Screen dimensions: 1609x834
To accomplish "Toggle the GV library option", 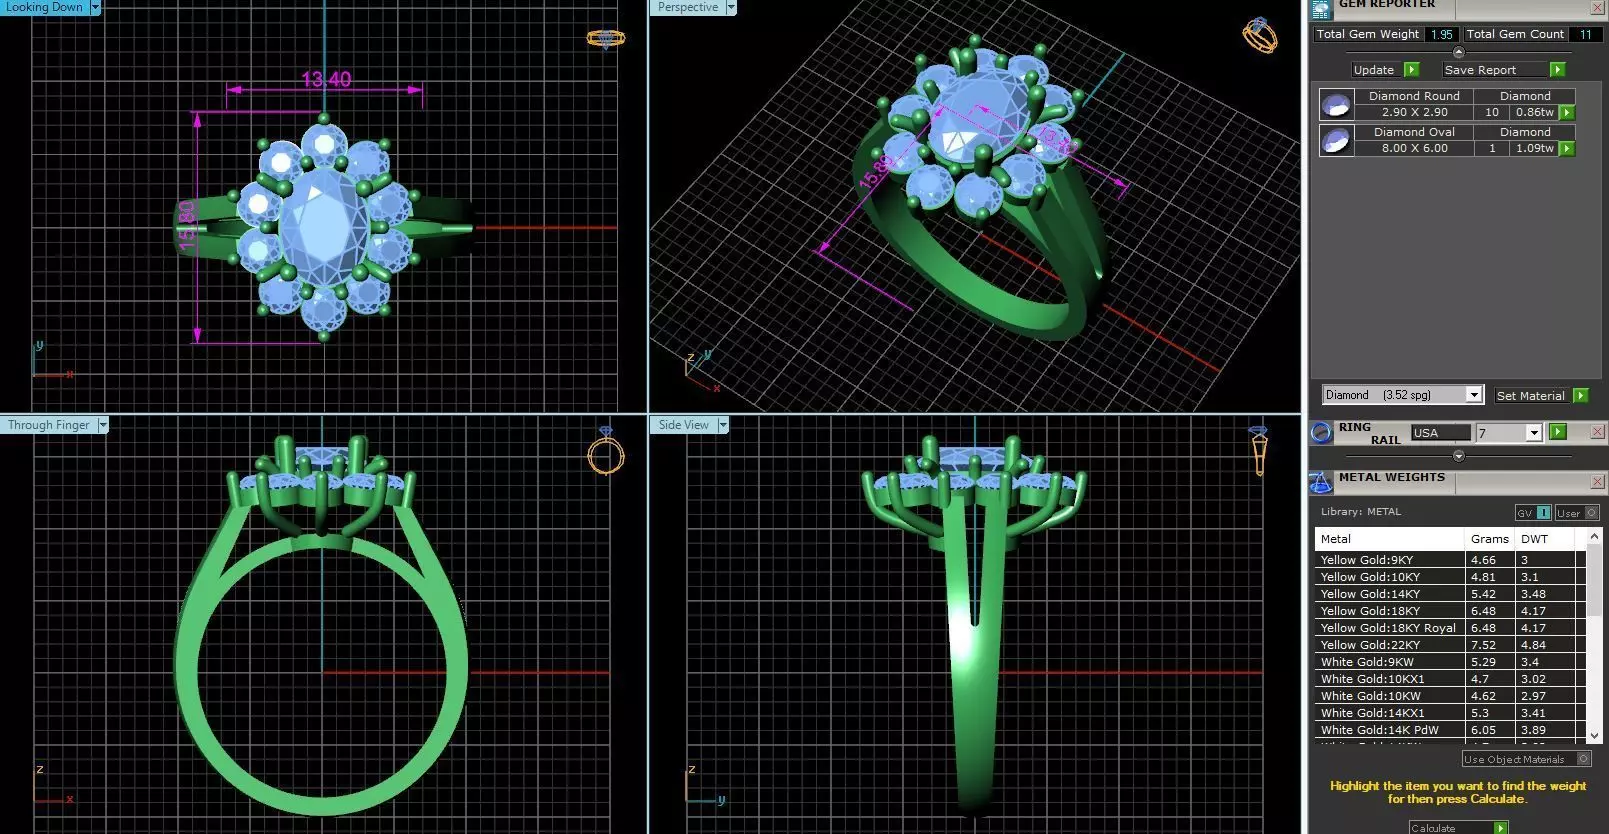I will (x=1533, y=513).
